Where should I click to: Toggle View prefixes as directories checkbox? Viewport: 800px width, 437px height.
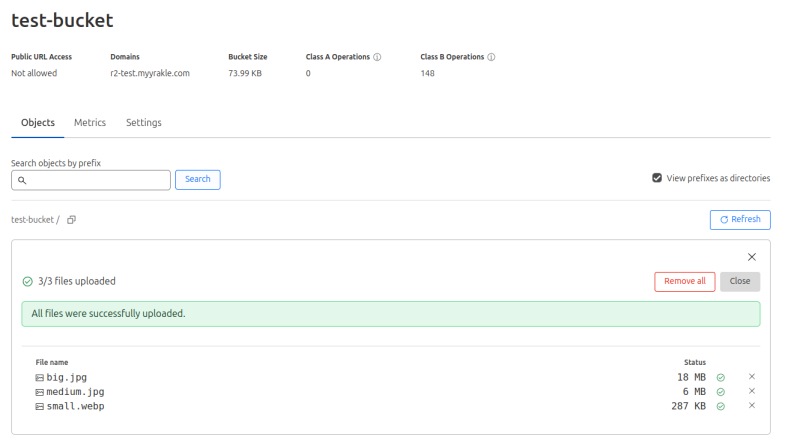(657, 178)
